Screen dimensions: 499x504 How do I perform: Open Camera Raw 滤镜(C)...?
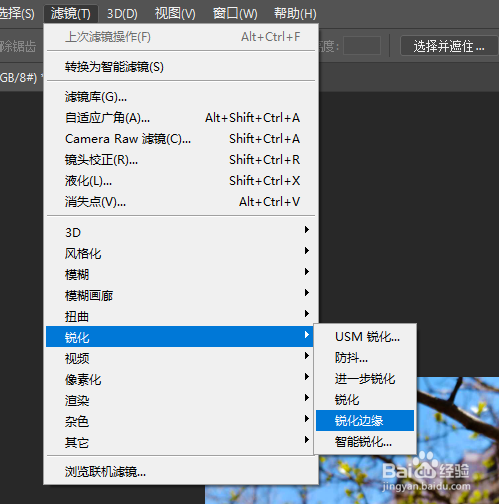click(180, 139)
